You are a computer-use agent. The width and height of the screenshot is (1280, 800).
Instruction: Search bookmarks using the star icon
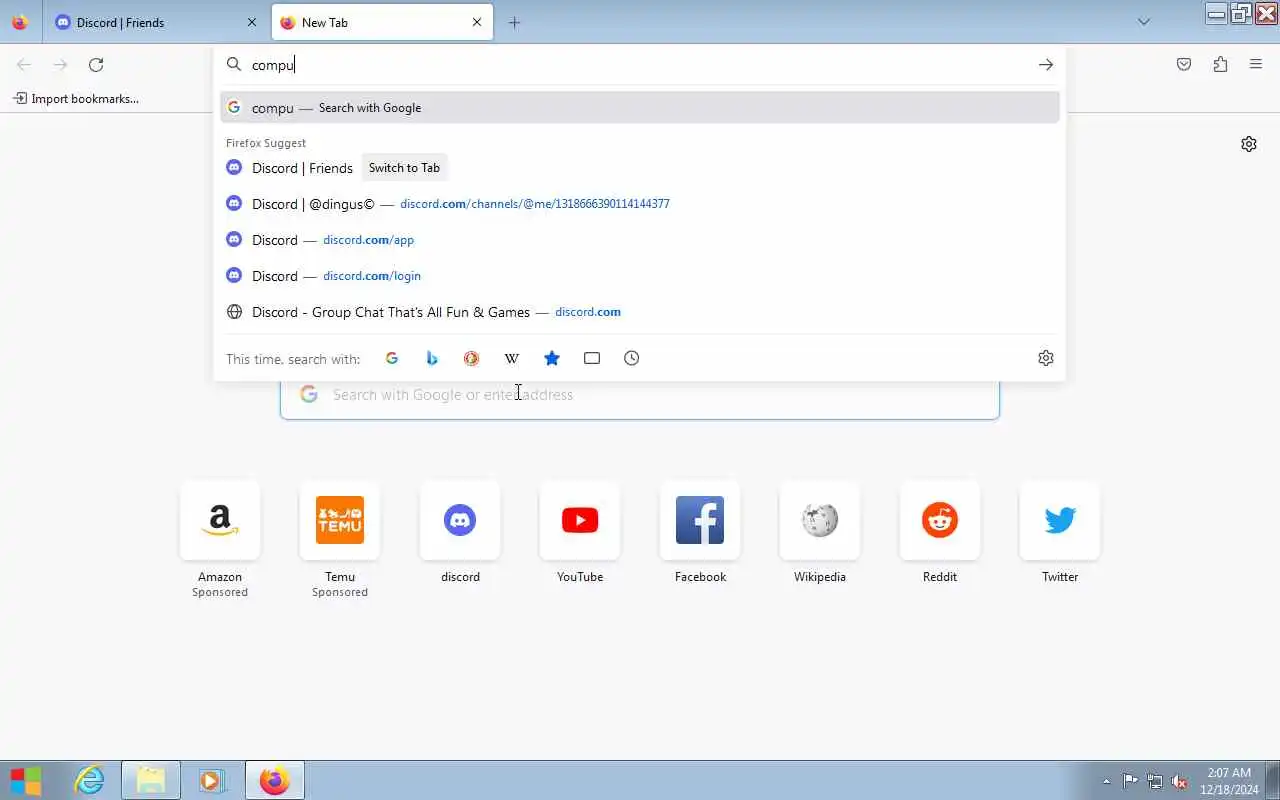tap(552, 358)
